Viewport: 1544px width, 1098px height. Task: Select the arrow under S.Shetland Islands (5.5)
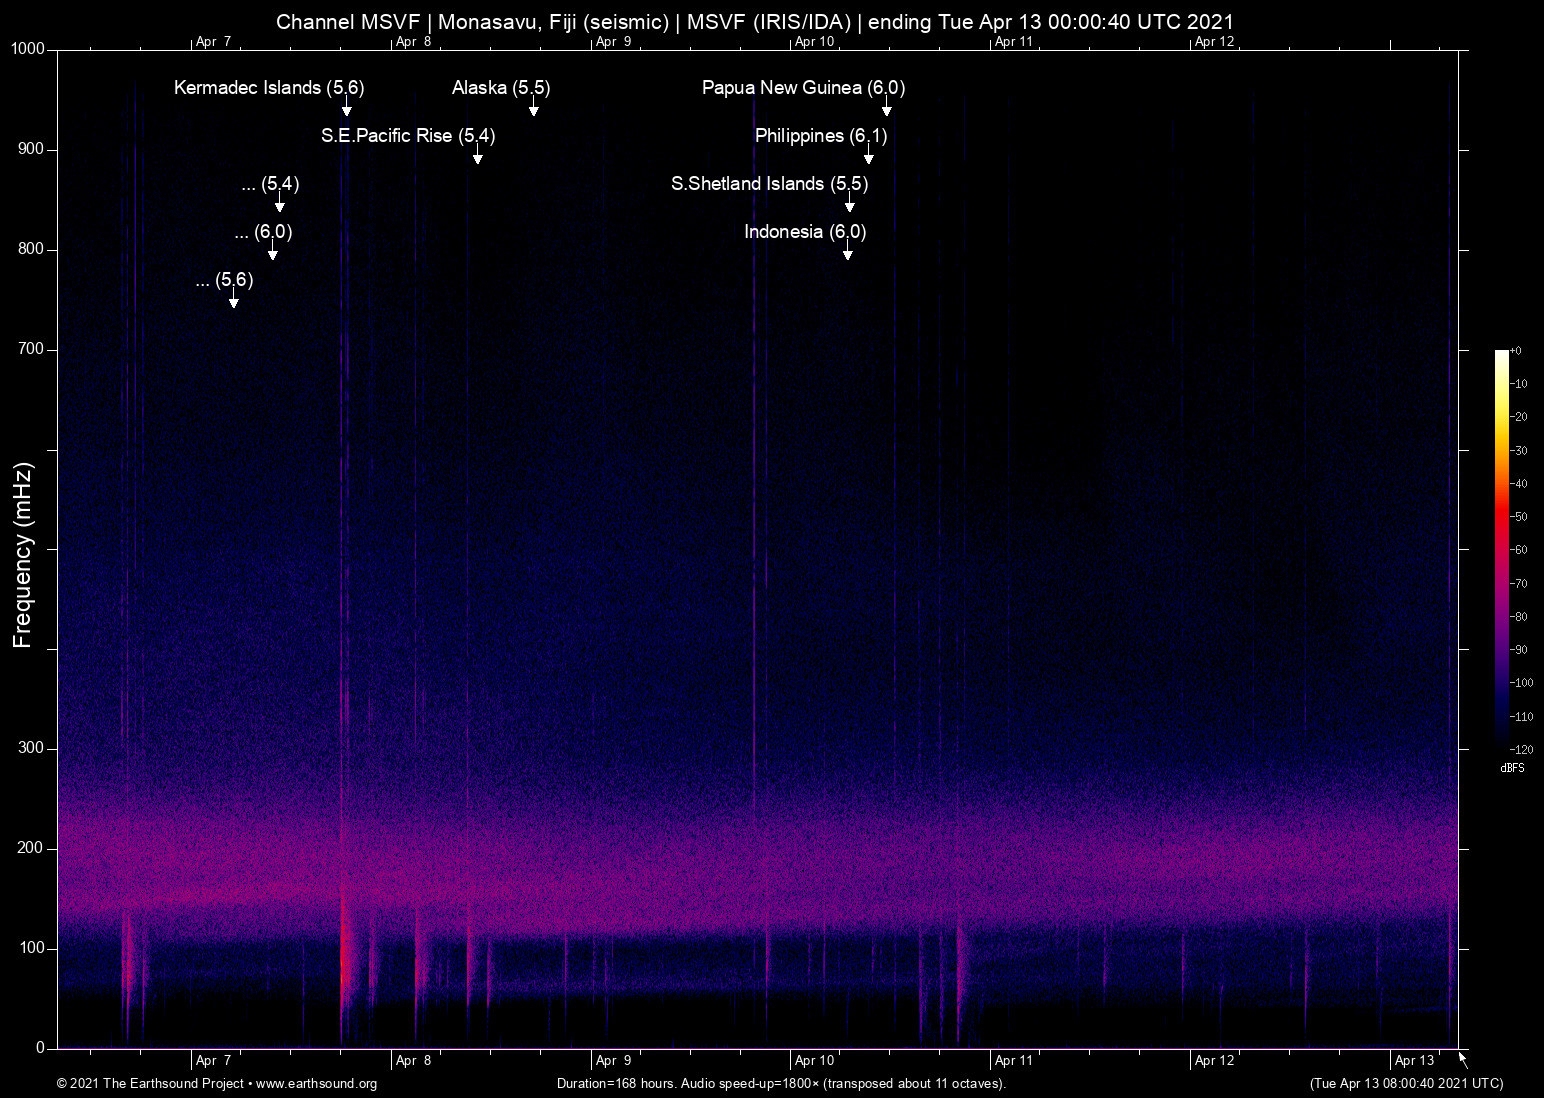coord(850,204)
